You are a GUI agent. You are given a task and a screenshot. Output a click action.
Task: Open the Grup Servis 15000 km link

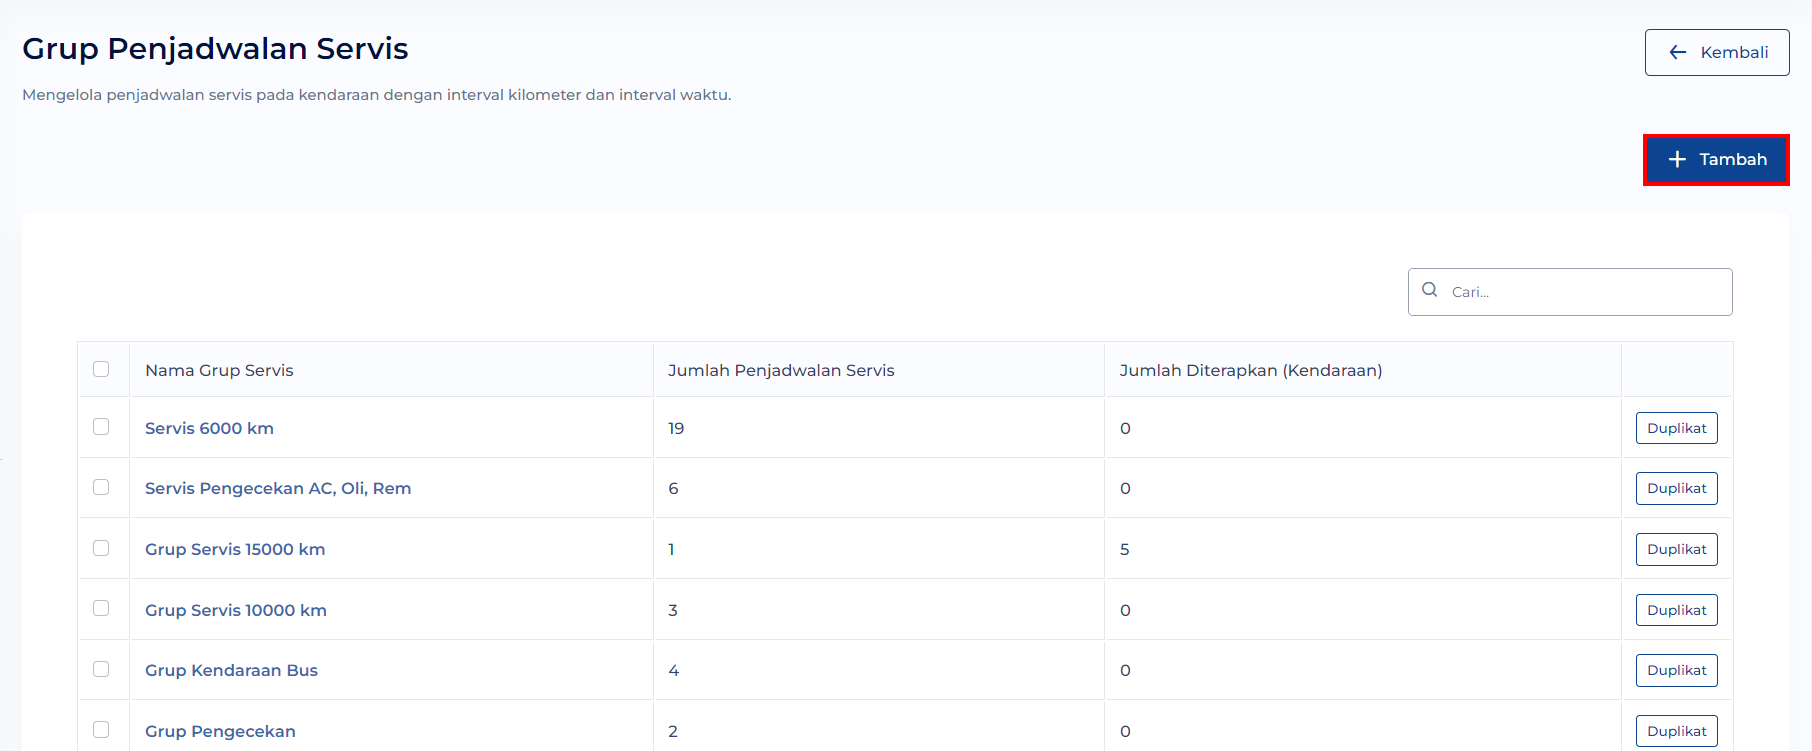[235, 549]
